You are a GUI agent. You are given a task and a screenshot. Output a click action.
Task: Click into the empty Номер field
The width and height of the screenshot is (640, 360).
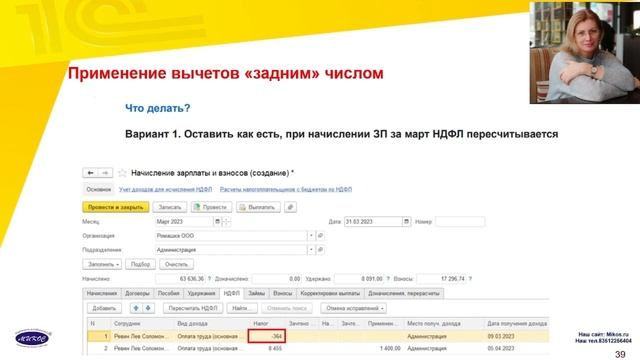pos(460,222)
